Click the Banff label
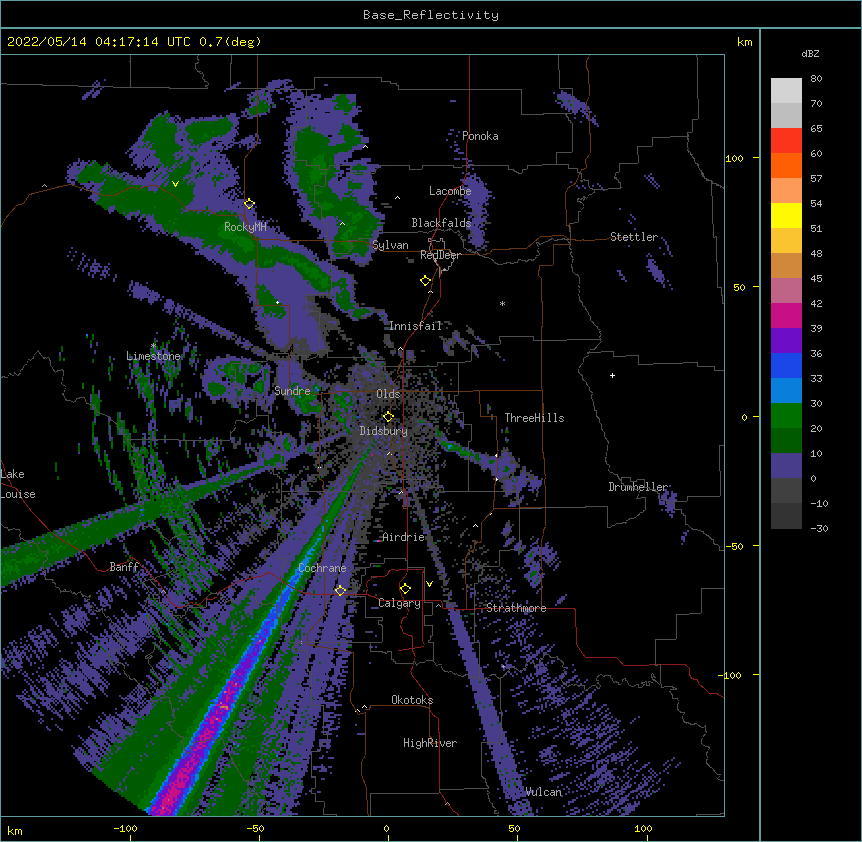This screenshot has width=862, height=842. (x=124, y=567)
